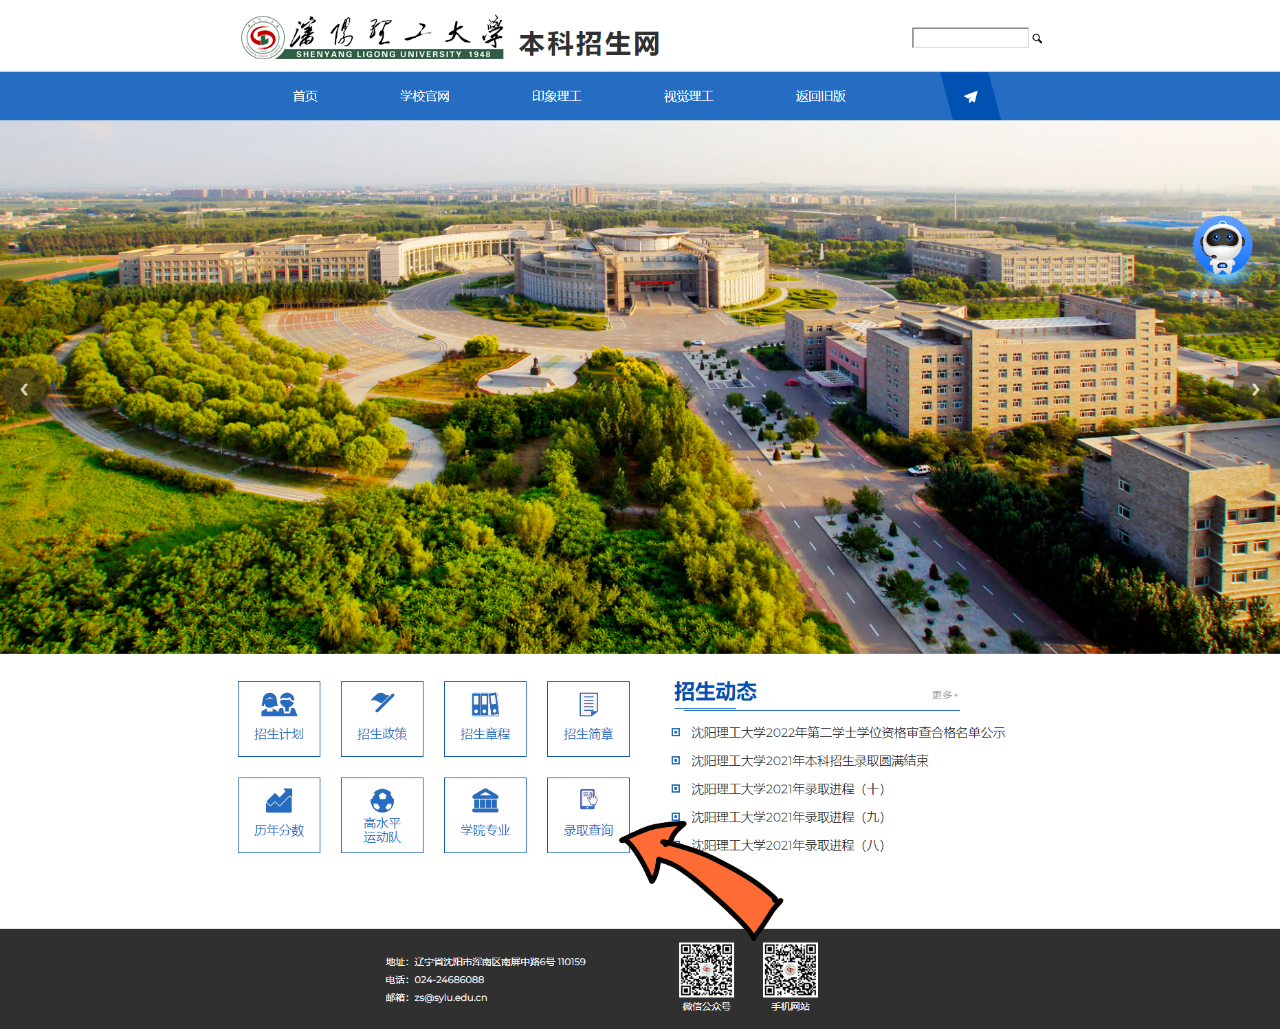Expand 招生动态 list via 更多+
The image size is (1280, 1029).
[944, 695]
